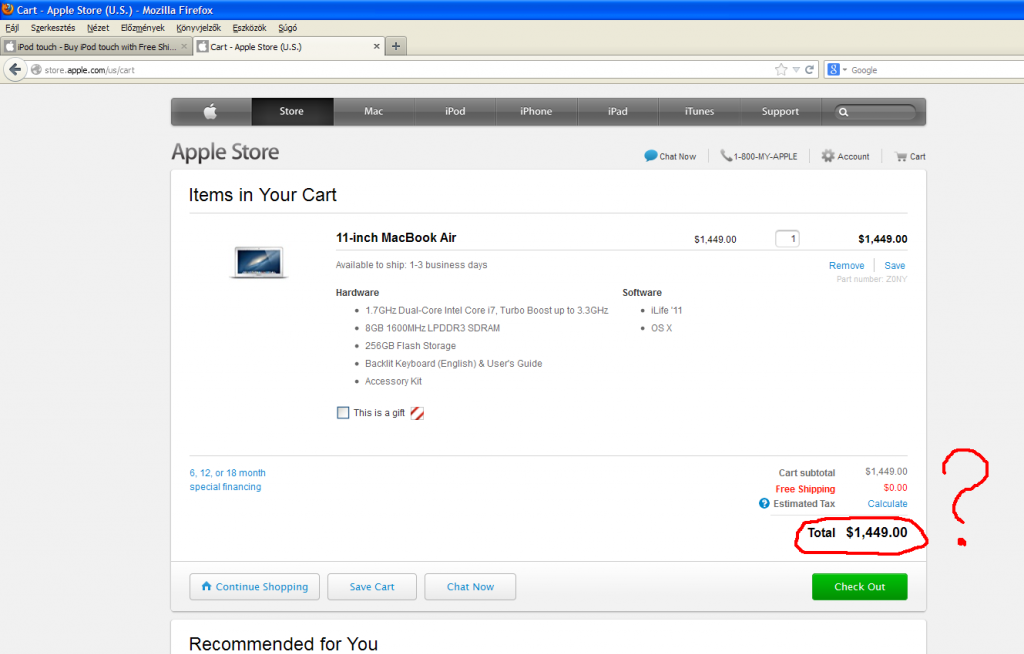Click the Save Cart button
Viewport: 1024px width, 654px height.
372,587
